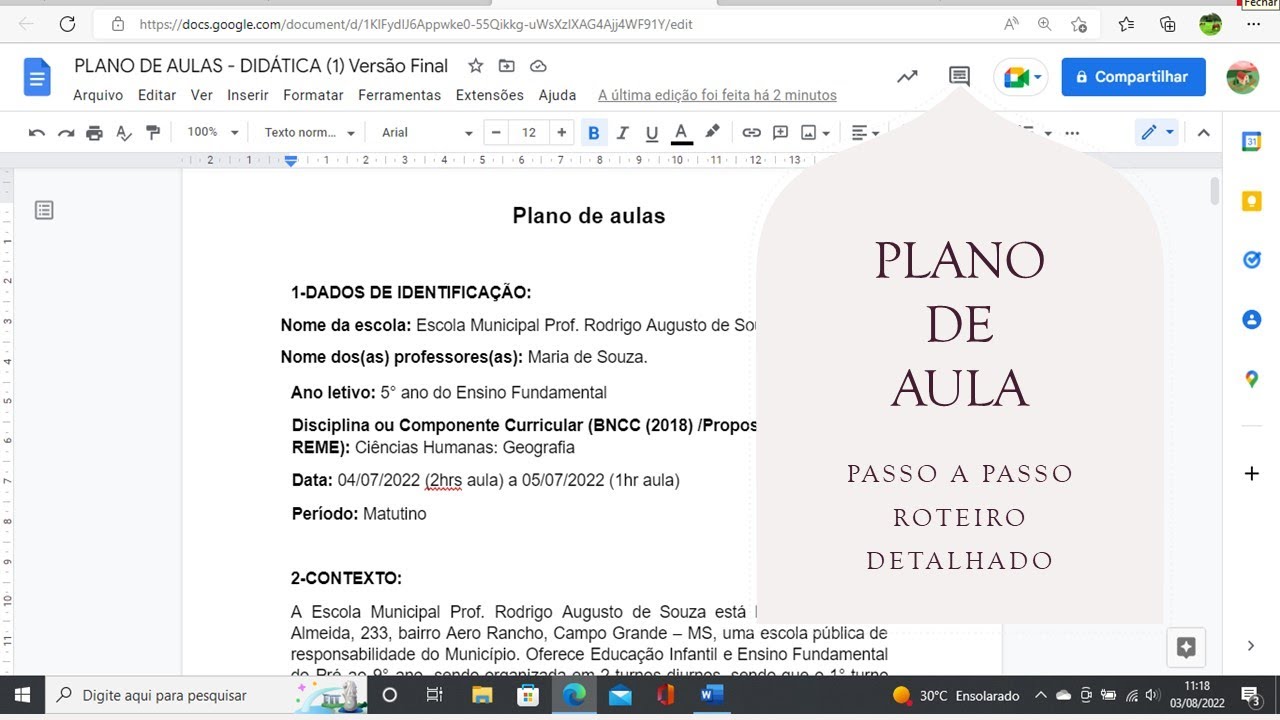Hide the menus with the up chevron

tap(1203, 132)
